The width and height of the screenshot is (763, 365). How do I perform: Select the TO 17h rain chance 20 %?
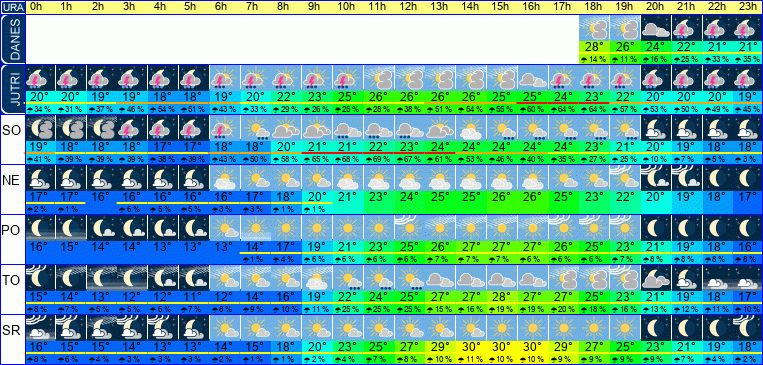point(563,309)
